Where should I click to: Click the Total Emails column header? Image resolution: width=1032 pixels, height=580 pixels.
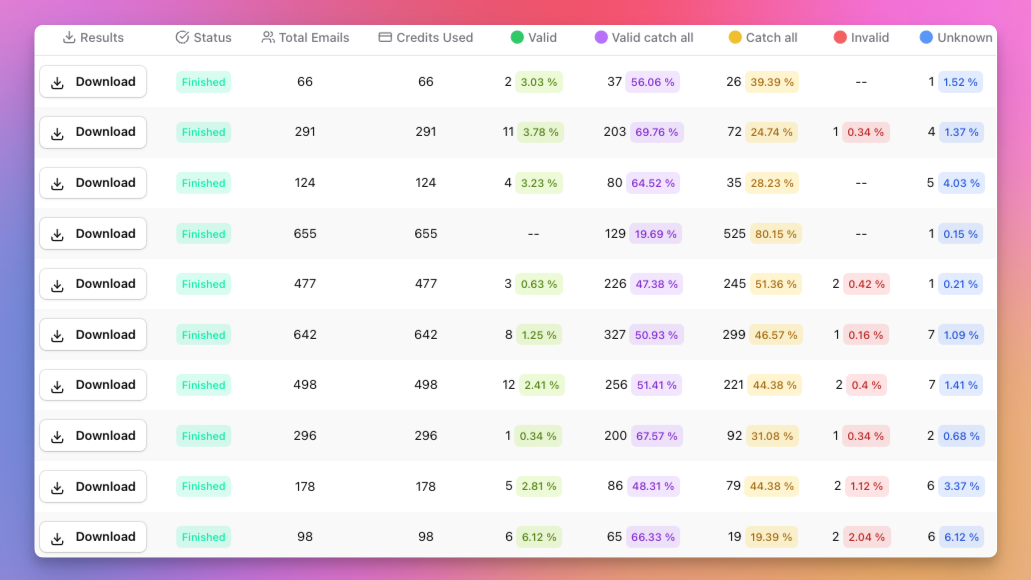coord(305,38)
